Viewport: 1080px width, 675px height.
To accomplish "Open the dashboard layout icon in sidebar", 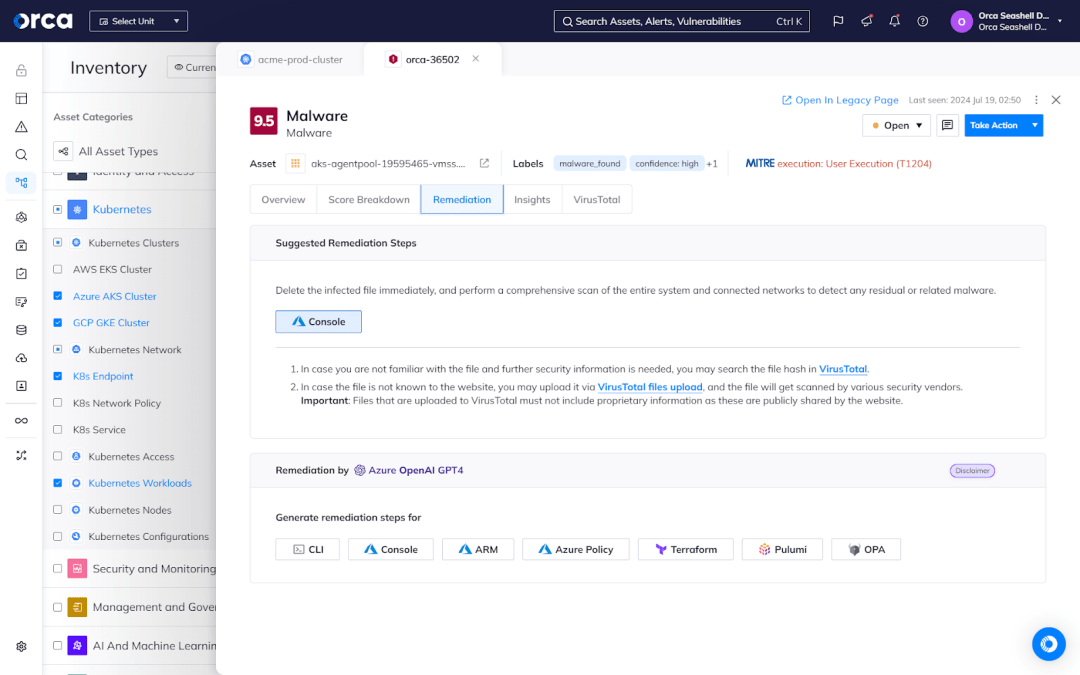I will tap(21, 98).
